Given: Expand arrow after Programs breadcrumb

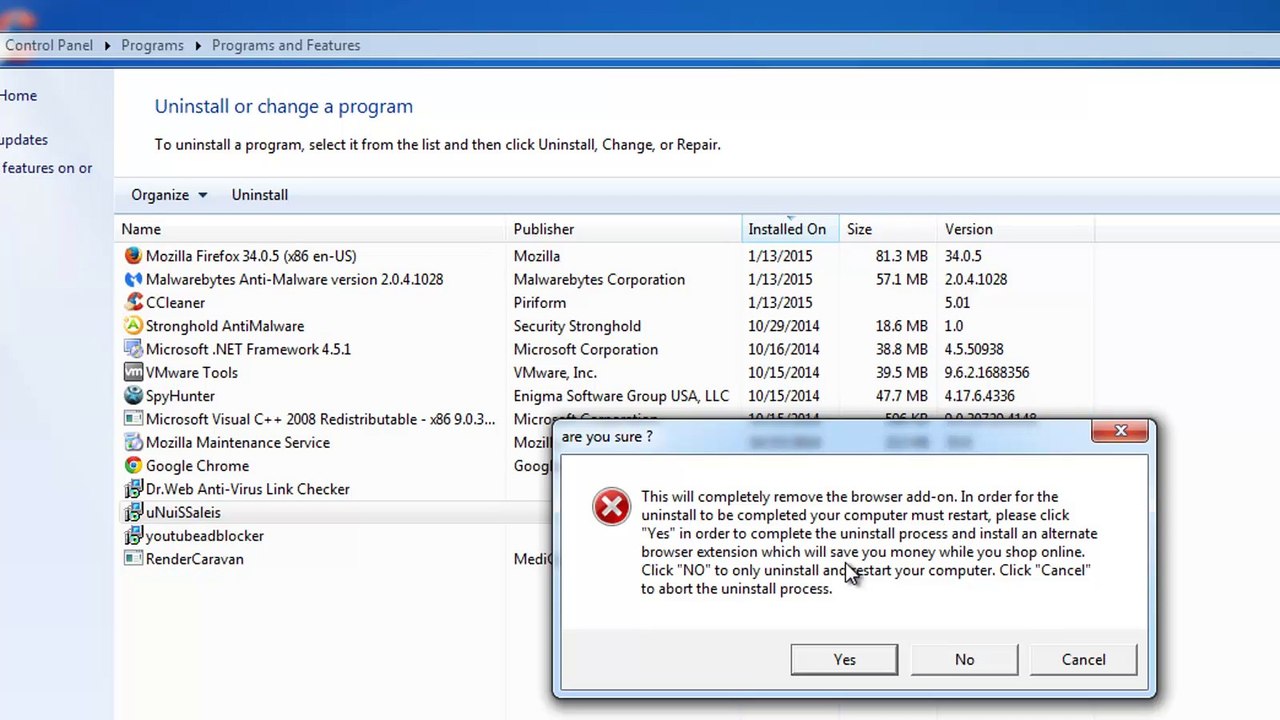Looking at the screenshot, I should (198, 45).
